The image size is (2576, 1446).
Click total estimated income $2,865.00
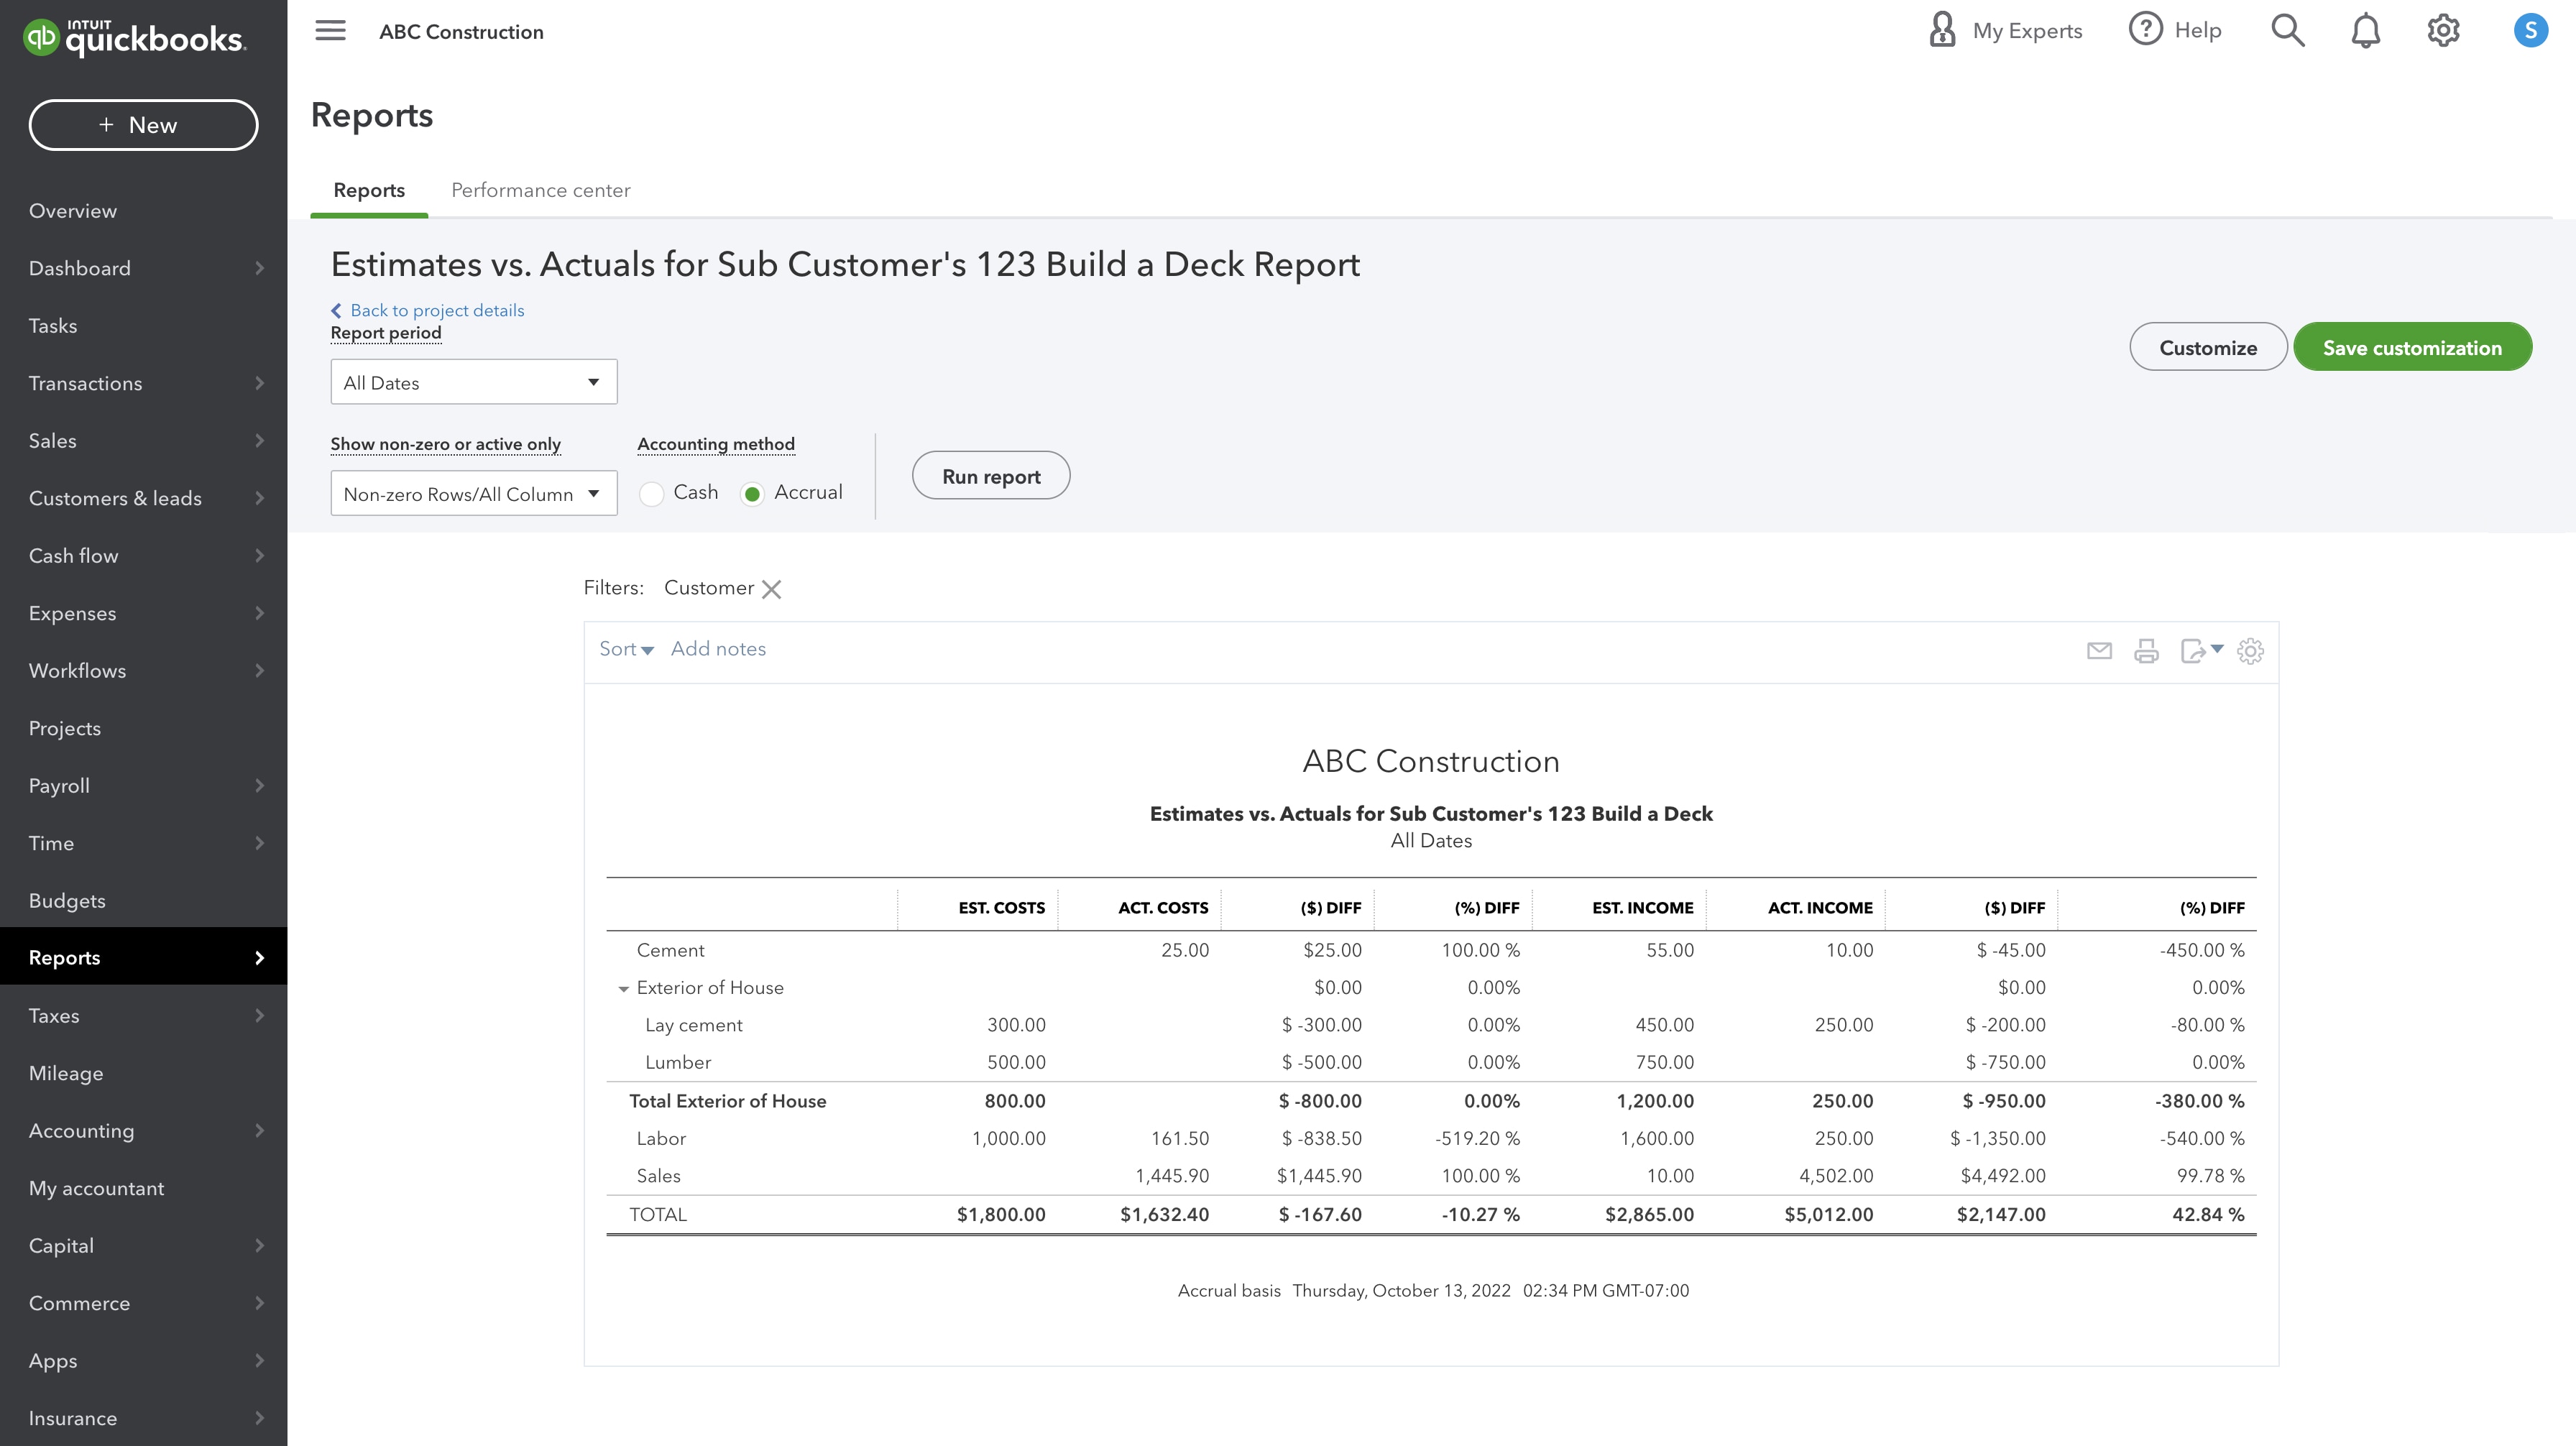1649,1215
